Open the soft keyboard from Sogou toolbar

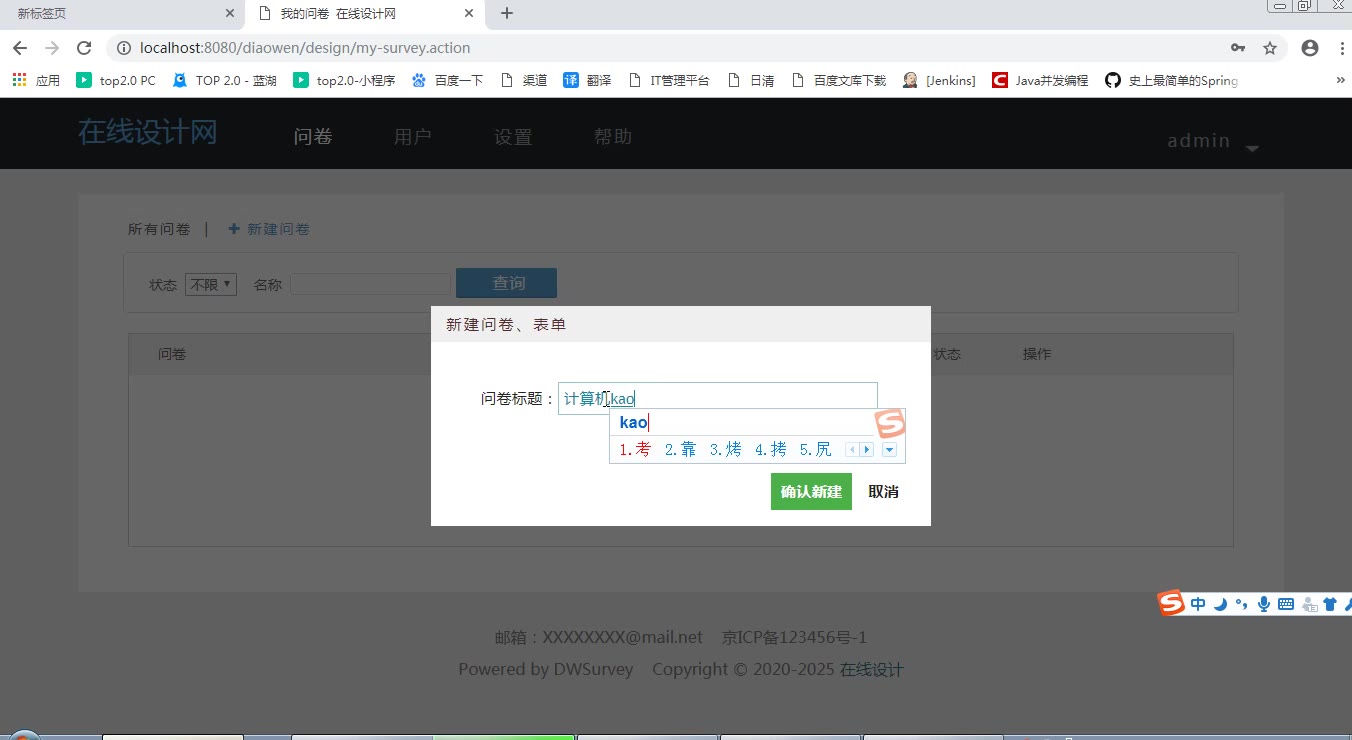pos(1286,604)
